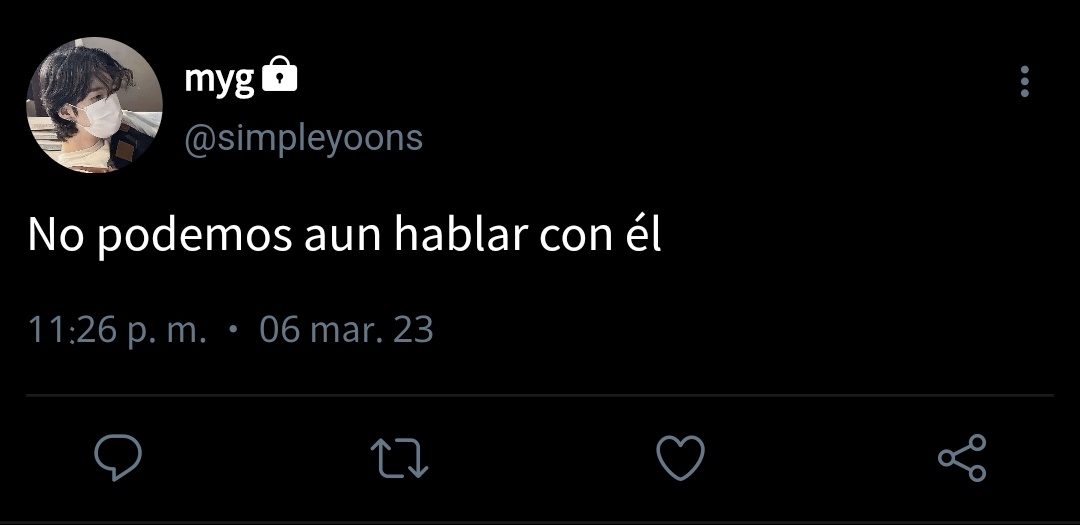This screenshot has height=525, width=1080.
Task: Open the masked person profile picture
Action: click(x=94, y=105)
